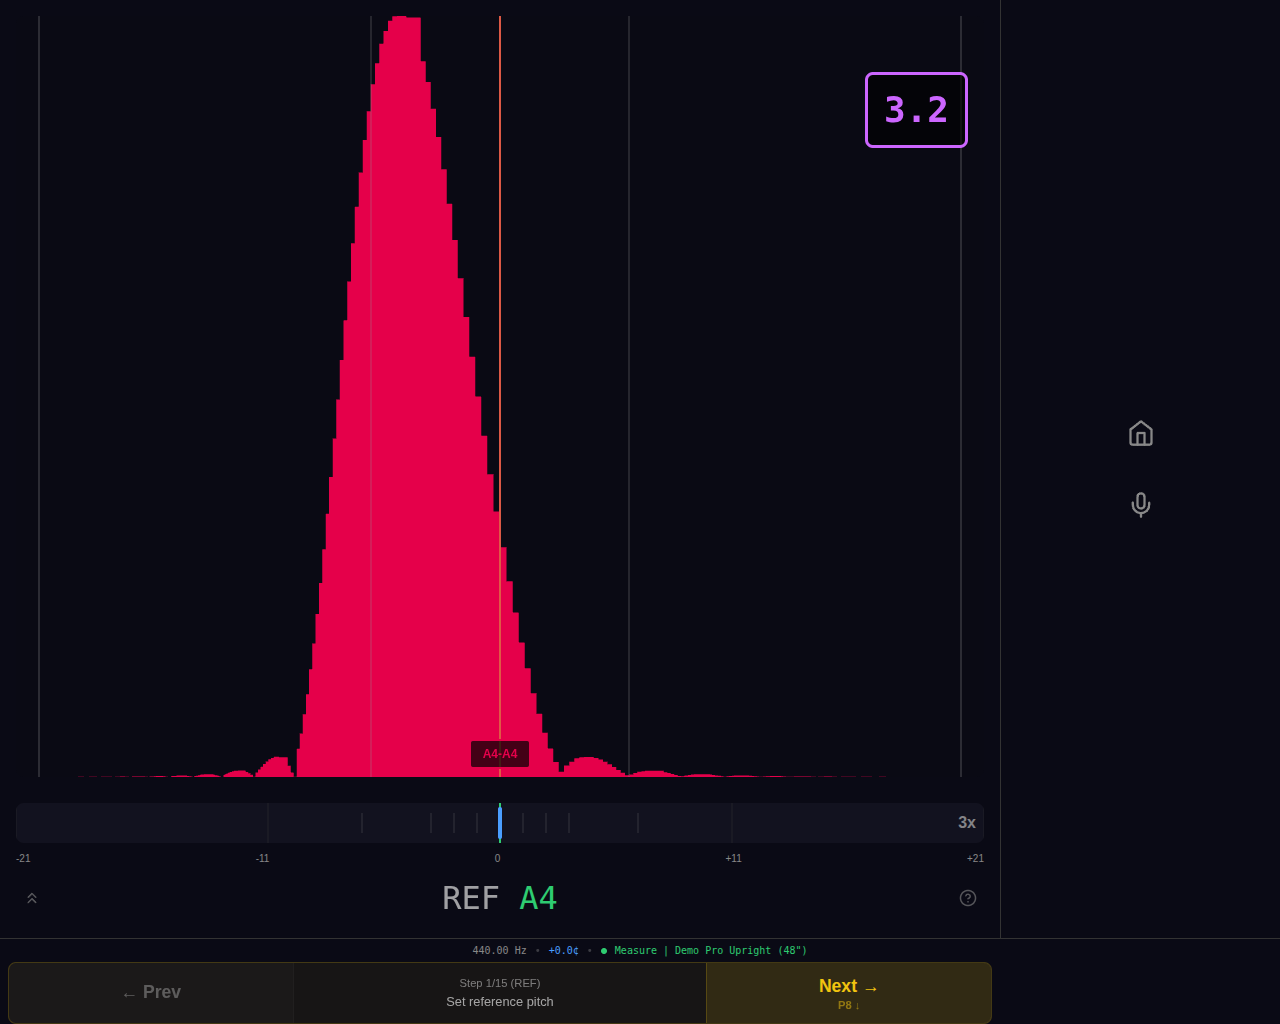Select the Step 1/15 (REF) indicator
Screen dimensions: 1280x1024
click(x=500, y=983)
